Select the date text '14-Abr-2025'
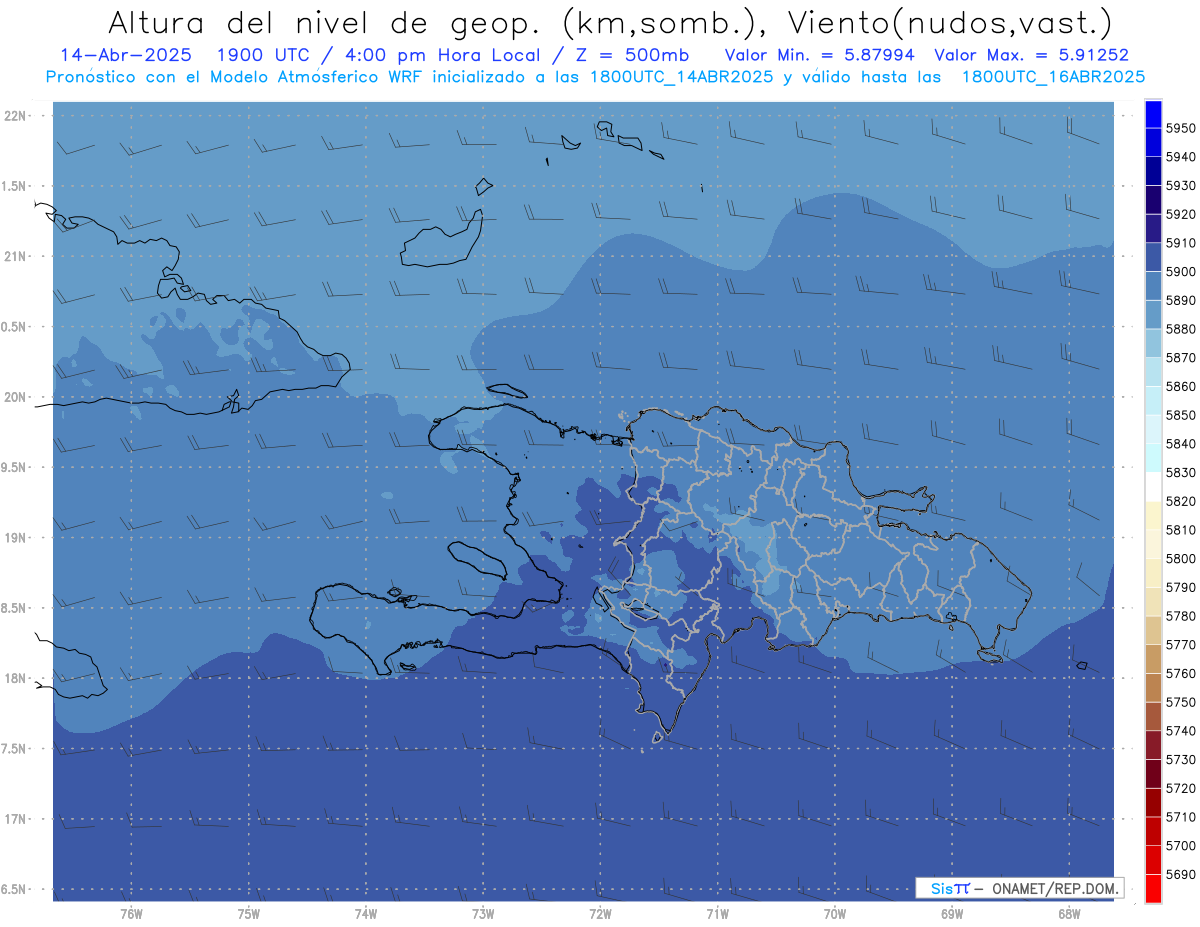The image size is (1200, 927). tap(125, 55)
